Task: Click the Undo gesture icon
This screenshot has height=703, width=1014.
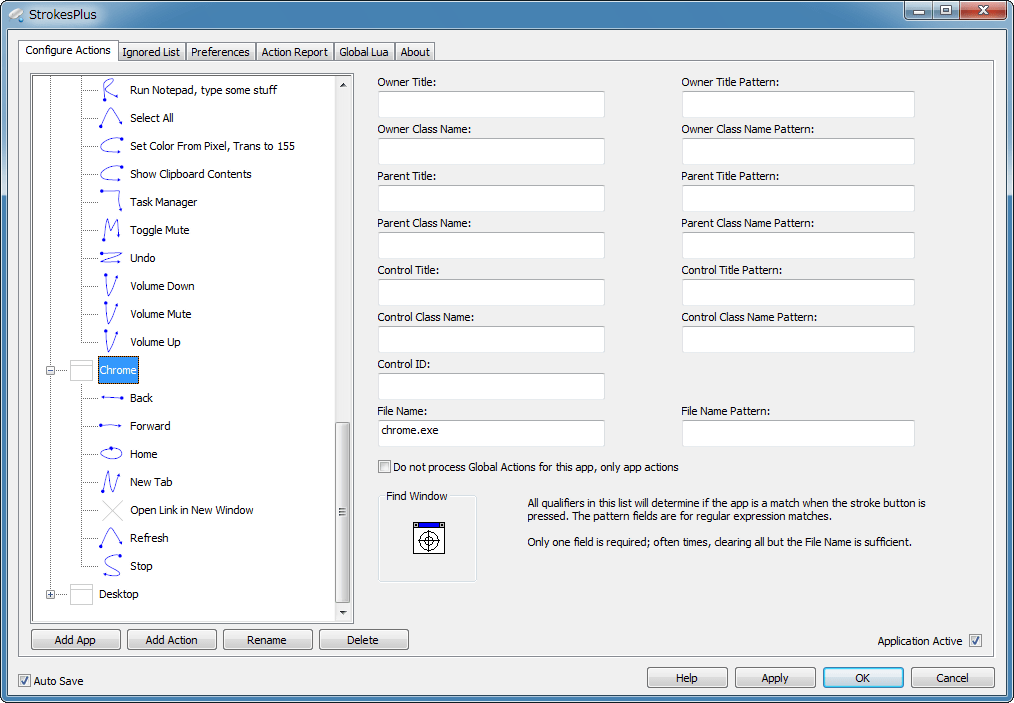Action: 111,258
